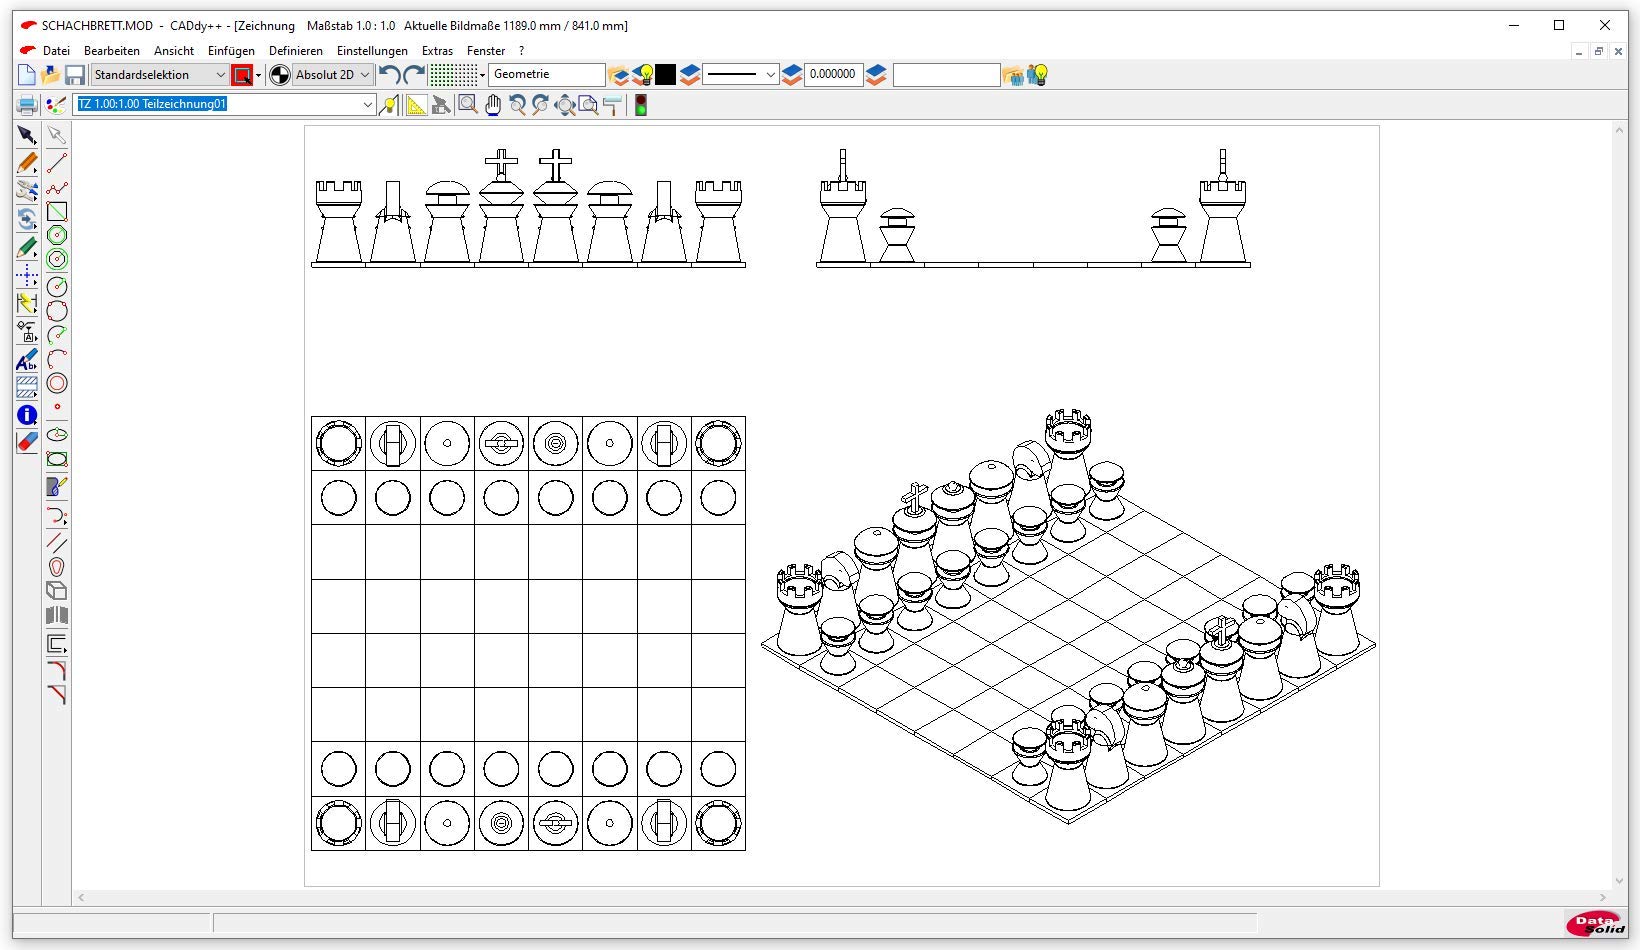Open the Definieren menu
Screen dimensions: 1640x950
point(296,50)
